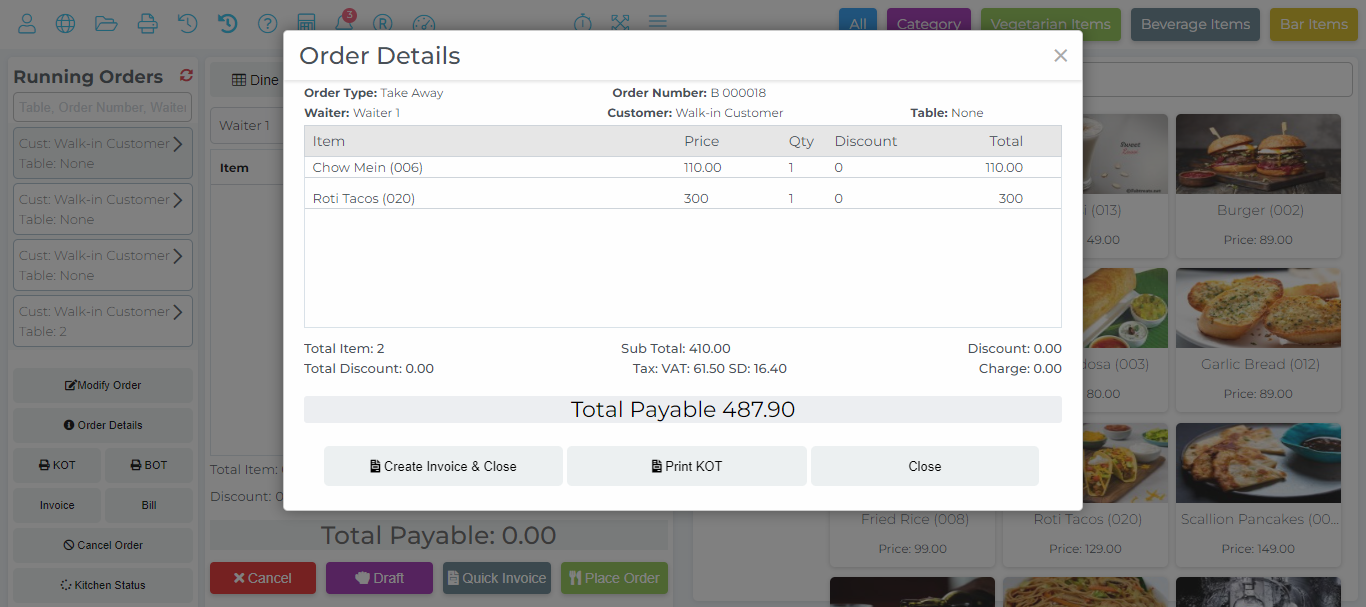Click the Close button in the dialog footer
This screenshot has width=1366, height=607.
click(924, 466)
